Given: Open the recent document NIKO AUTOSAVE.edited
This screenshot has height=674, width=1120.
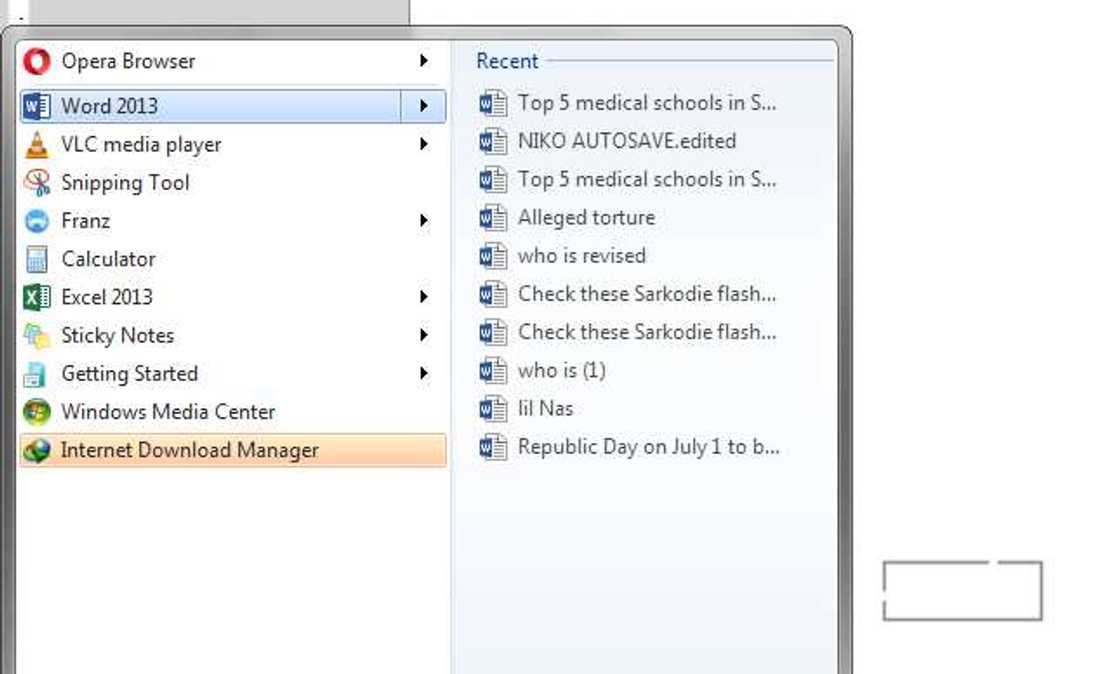Looking at the screenshot, I should [x=626, y=141].
